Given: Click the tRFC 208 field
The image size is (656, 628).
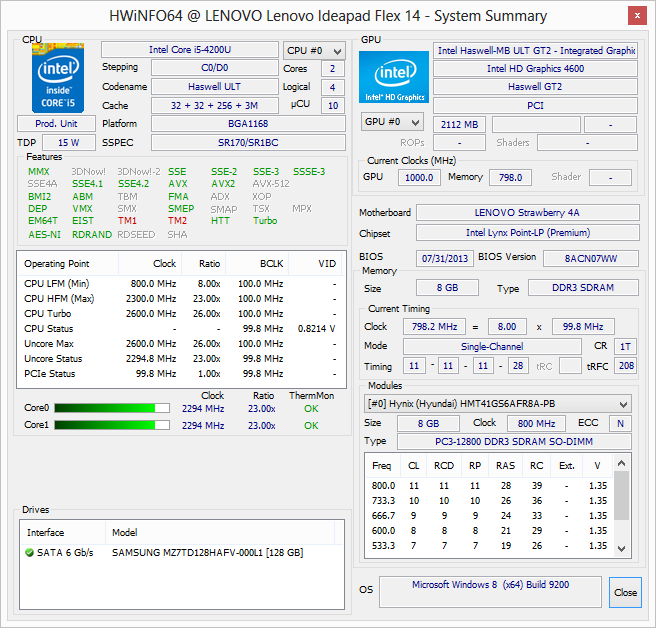Looking at the screenshot, I should (626, 366).
